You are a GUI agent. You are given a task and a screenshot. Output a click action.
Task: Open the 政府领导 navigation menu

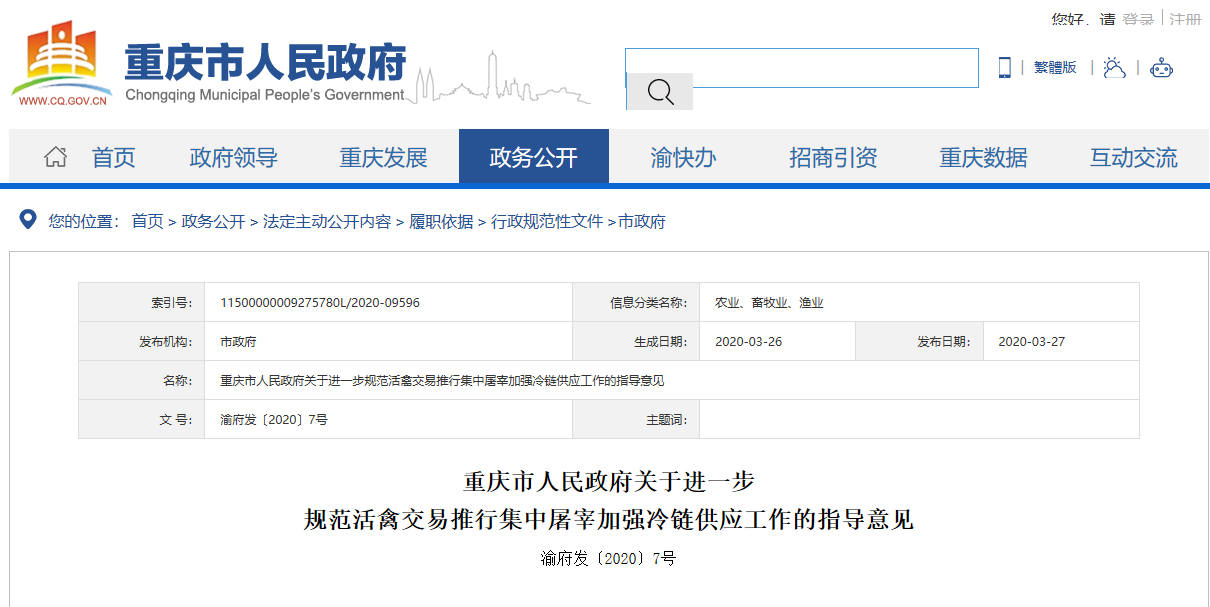tap(234, 157)
